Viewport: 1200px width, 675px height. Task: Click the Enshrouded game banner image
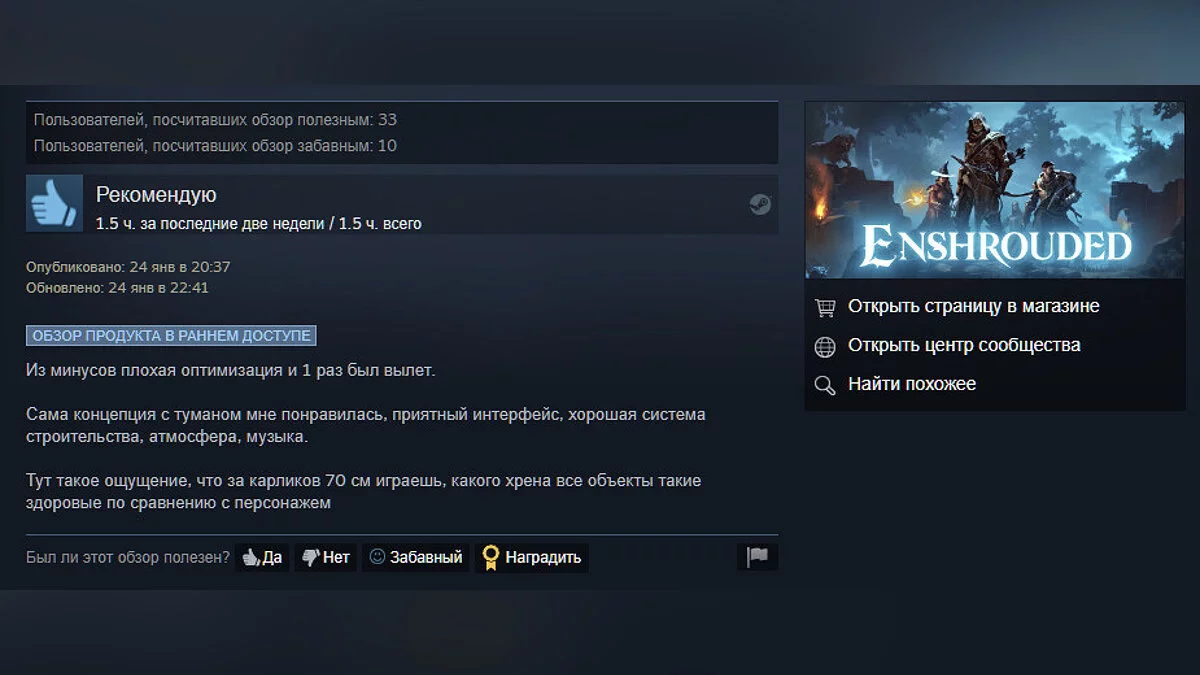(995, 190)
